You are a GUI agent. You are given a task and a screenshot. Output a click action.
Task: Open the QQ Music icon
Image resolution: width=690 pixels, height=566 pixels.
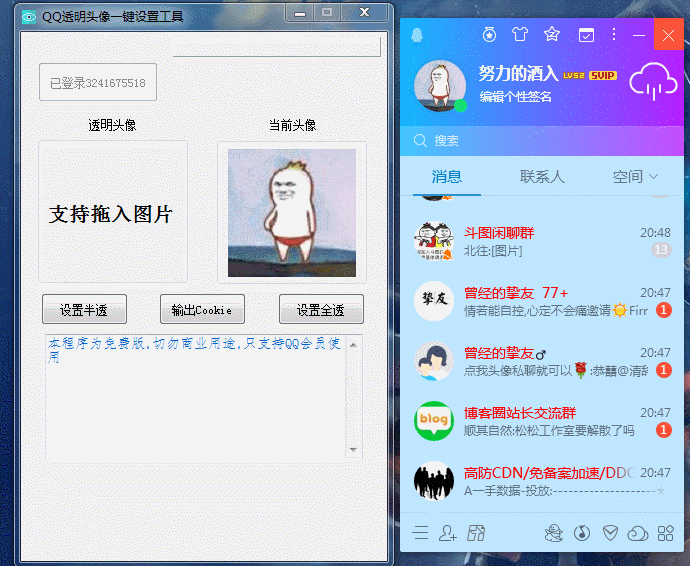582,533
